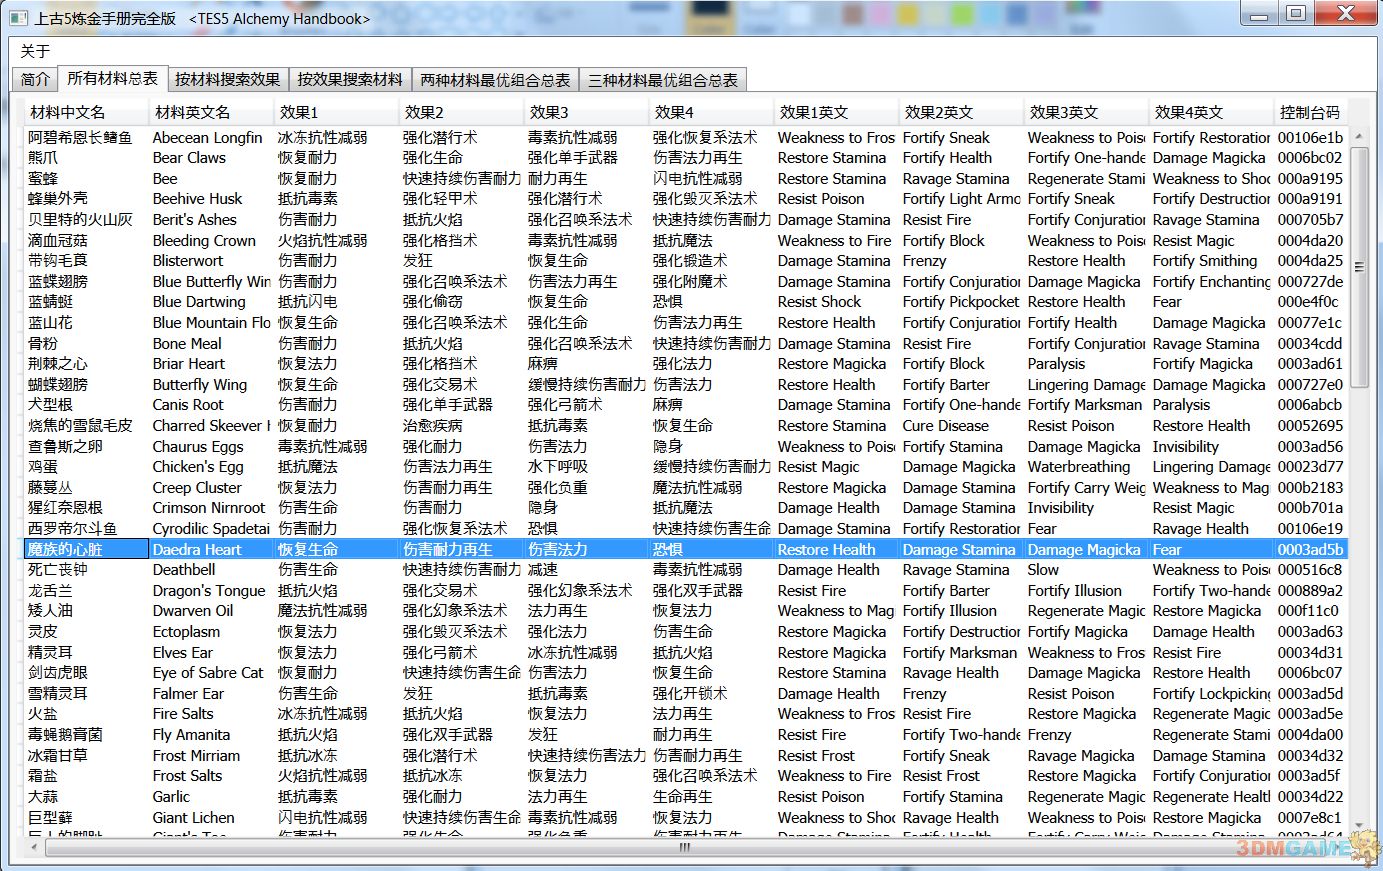Switch to the 简介 tab

(35, 80)
